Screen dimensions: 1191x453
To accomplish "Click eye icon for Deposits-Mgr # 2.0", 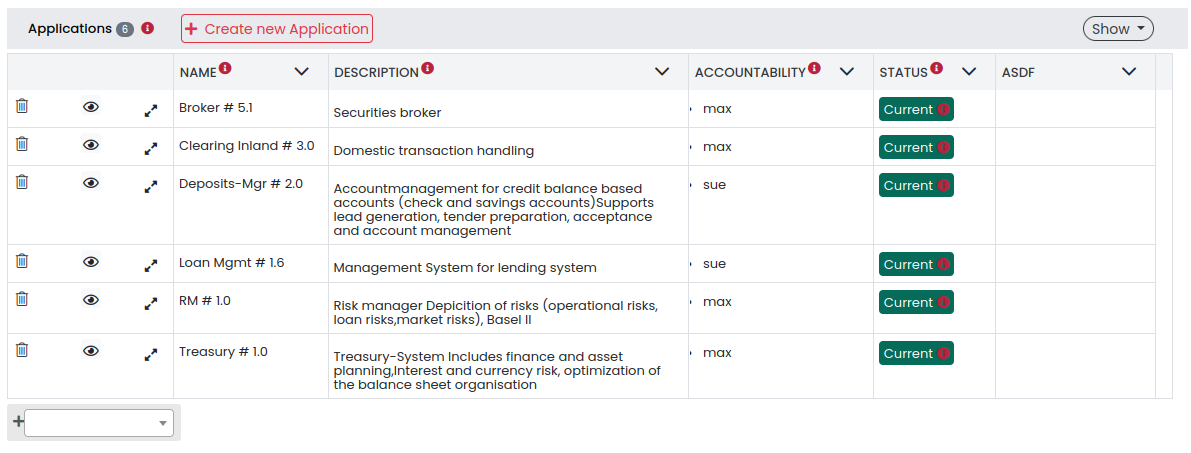I will 91,183.
